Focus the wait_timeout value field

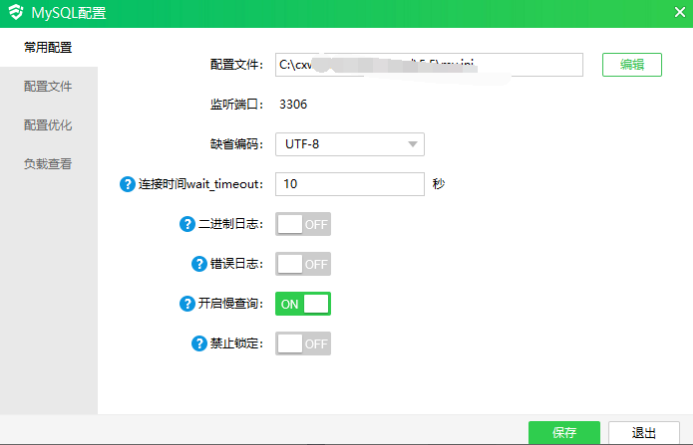[350, 184]
